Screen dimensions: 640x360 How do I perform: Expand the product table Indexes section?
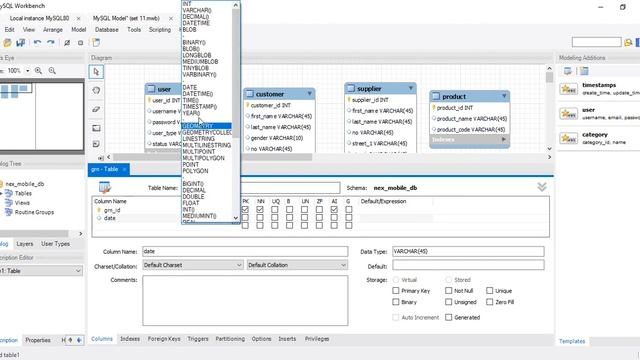pyautogui.click(x=504, y=140)
